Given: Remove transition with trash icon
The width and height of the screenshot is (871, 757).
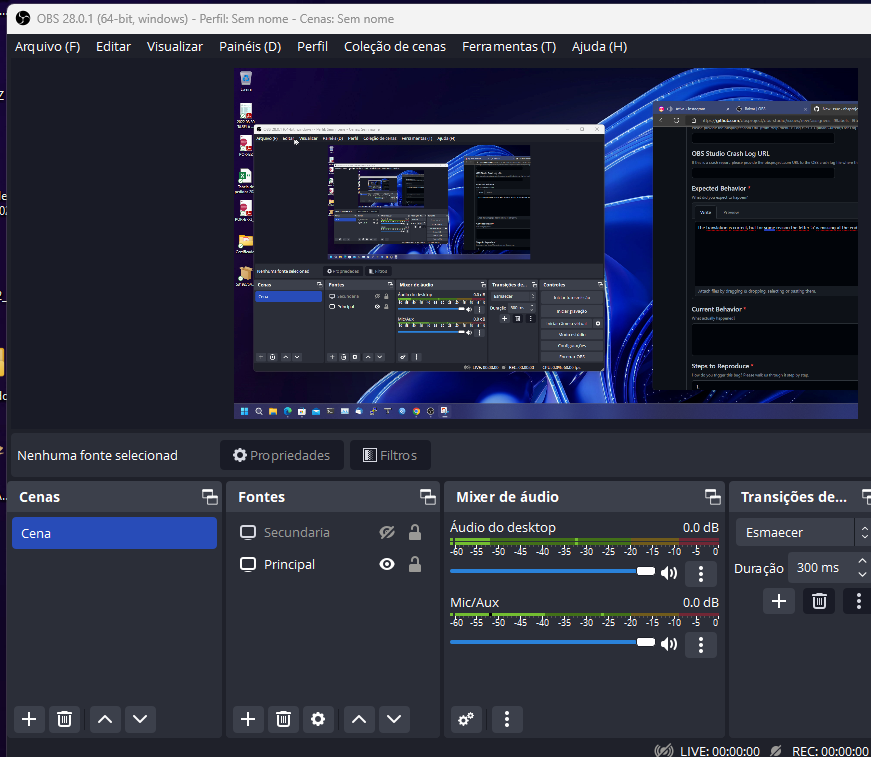Looking at the screenshot, I should pos(819,601).
